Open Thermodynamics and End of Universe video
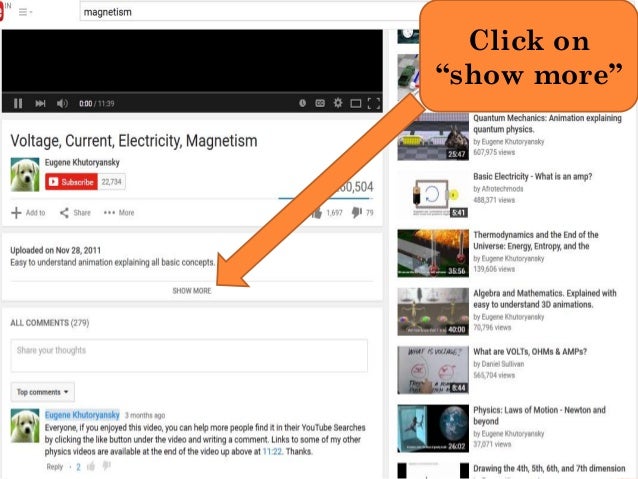This screenshot has width=638, height=479. coord(536,240)
